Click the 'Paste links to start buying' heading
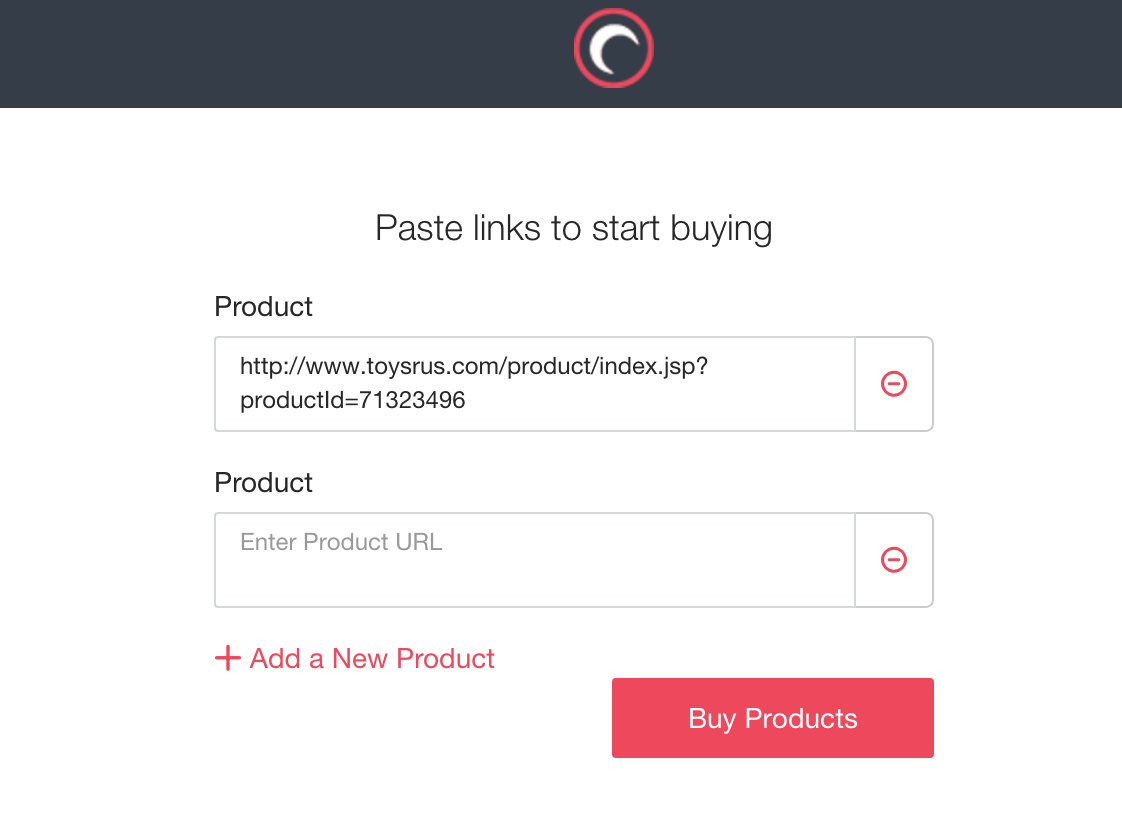 click(x=573, y=228)
